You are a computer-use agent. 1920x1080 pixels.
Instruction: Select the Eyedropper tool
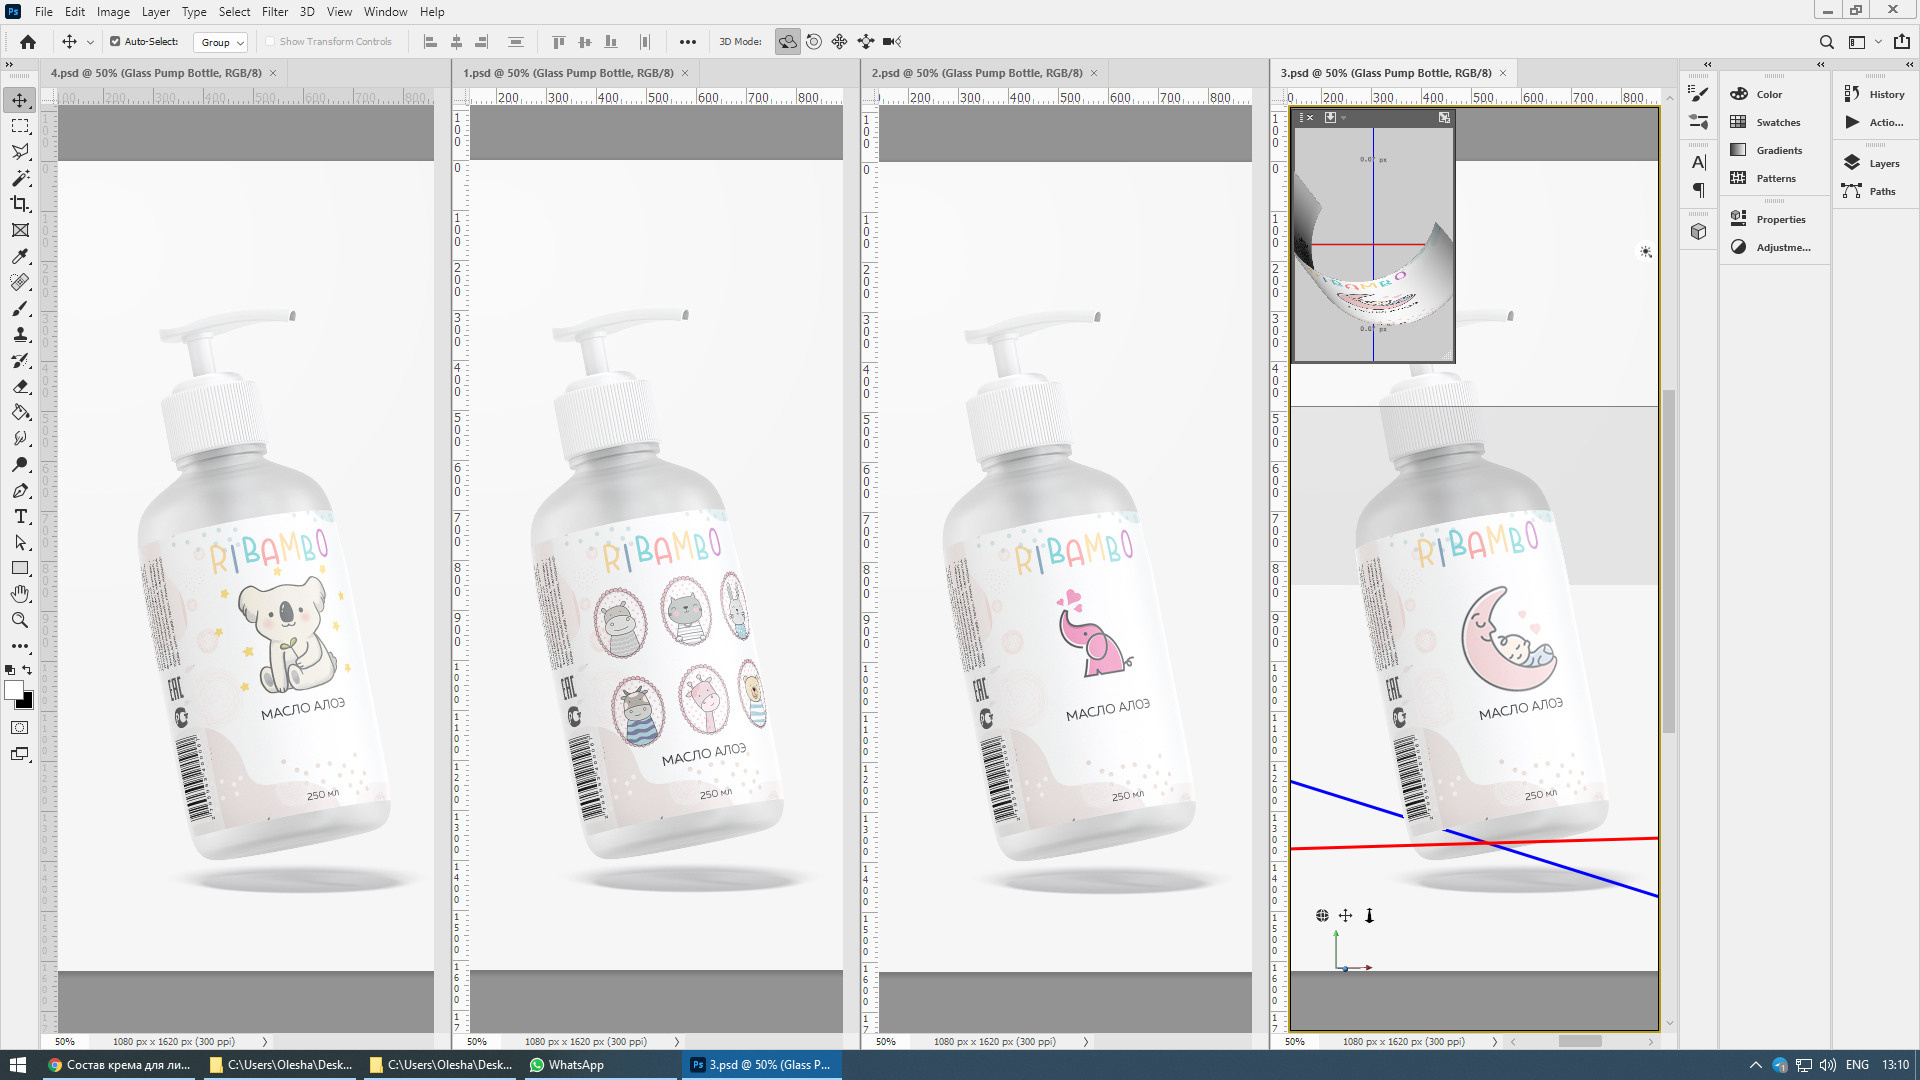20,256
